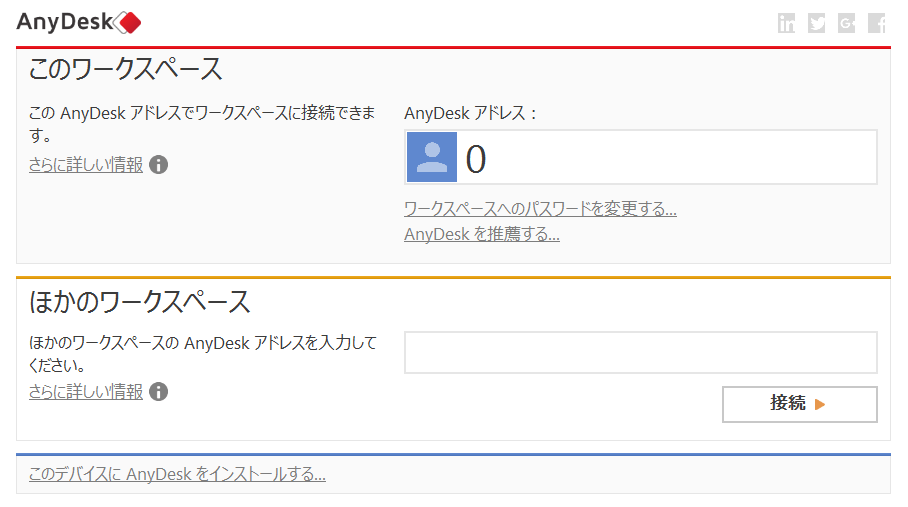Click the ほかのワークスペース section heading
The width and height of the screenshot is (908, 507).
(140, 302)
